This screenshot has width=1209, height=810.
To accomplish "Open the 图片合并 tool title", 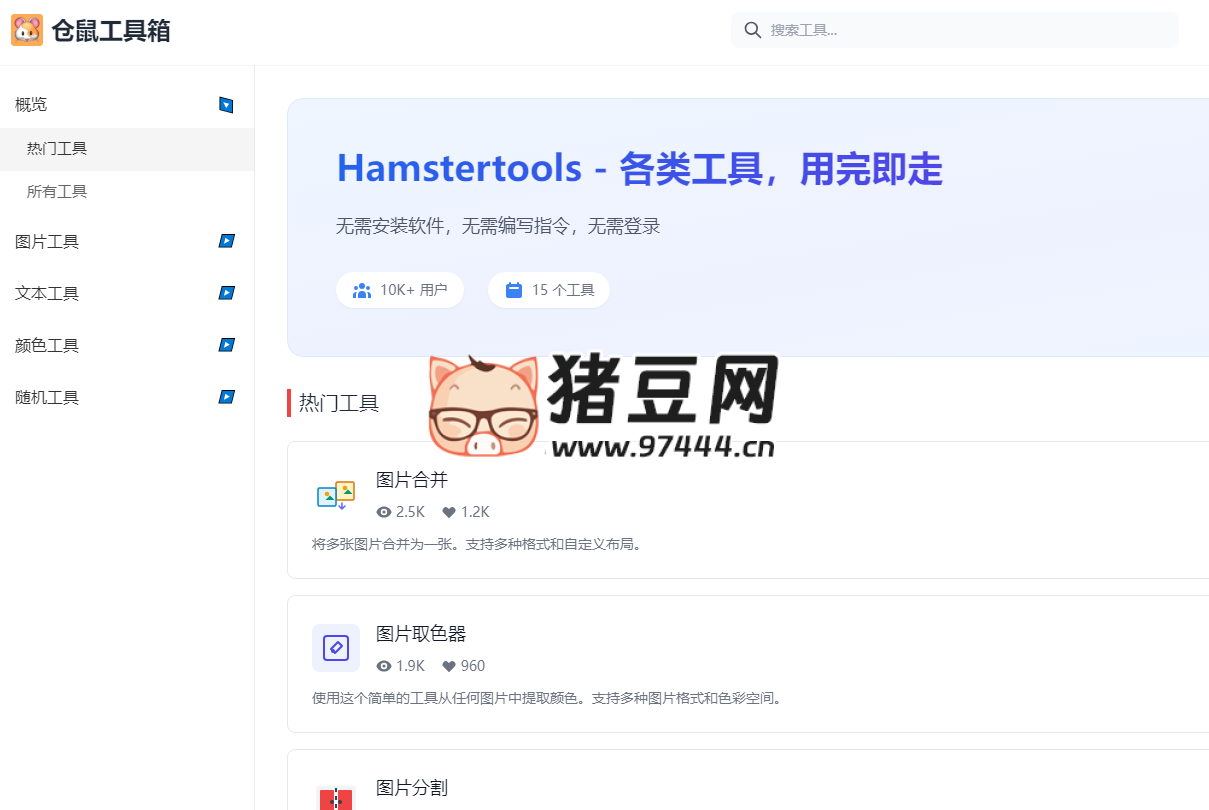I will point(412,480).
